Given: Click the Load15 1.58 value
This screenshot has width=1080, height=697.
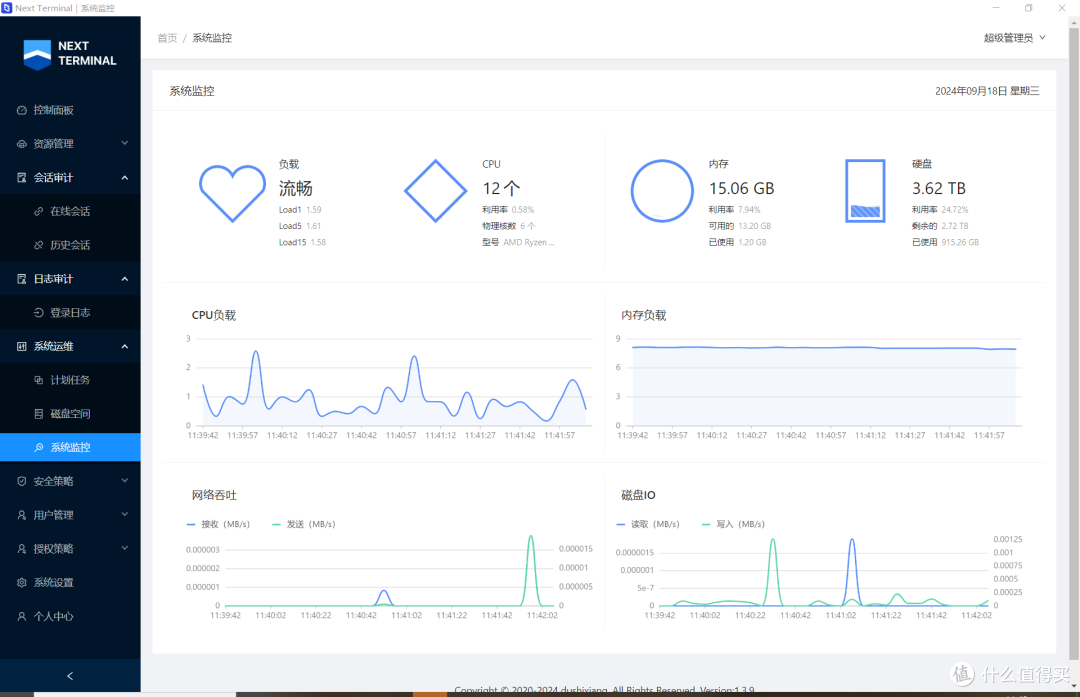Looking at the screenshot, I should point(302,242).
